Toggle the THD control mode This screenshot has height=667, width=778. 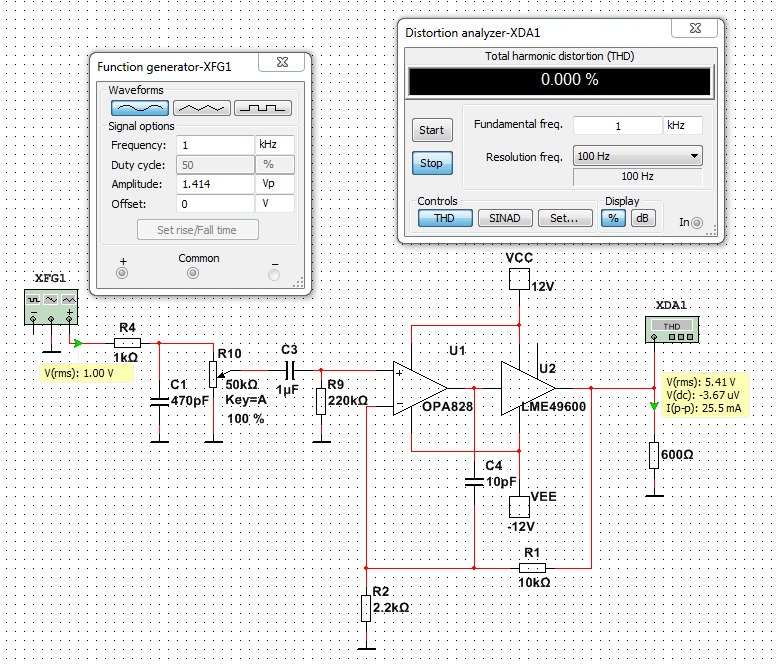pyautogui.click(x=445, y=218)
